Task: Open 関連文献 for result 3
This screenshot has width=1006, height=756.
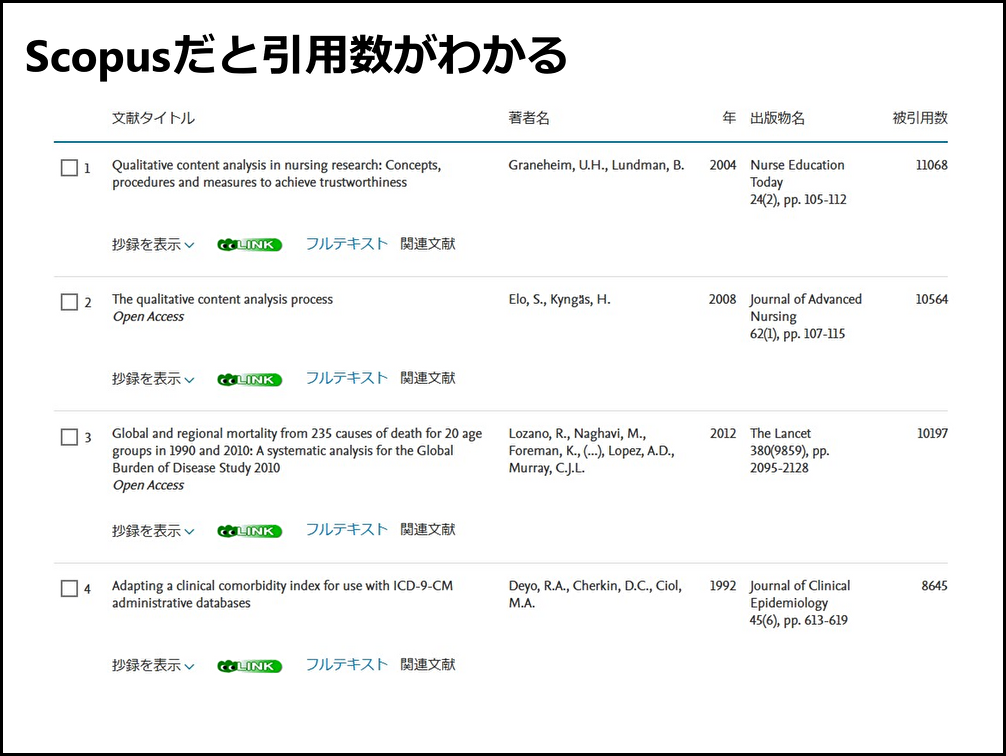Action: (x=427, y=529)
